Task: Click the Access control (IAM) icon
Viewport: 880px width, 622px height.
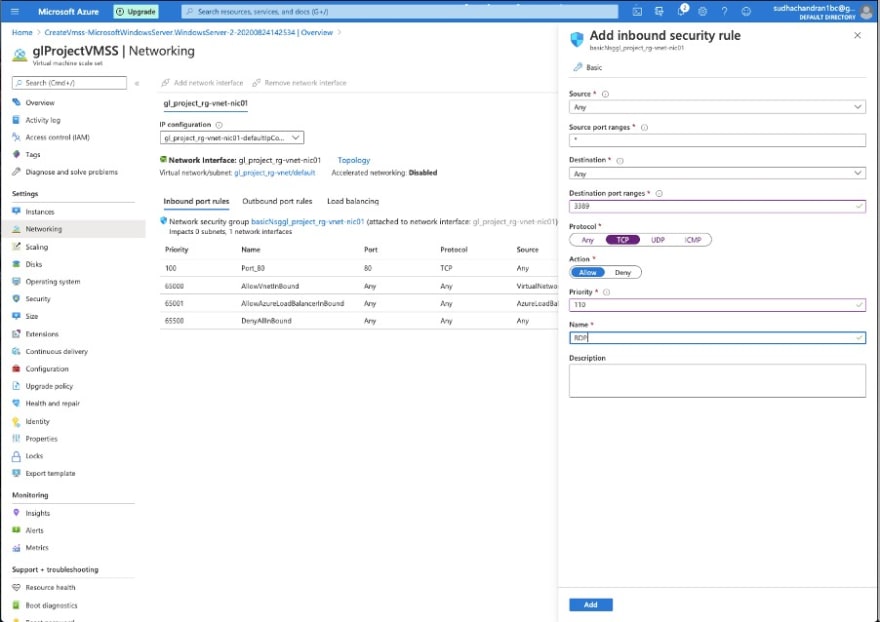Action: [x=16, y=137]
